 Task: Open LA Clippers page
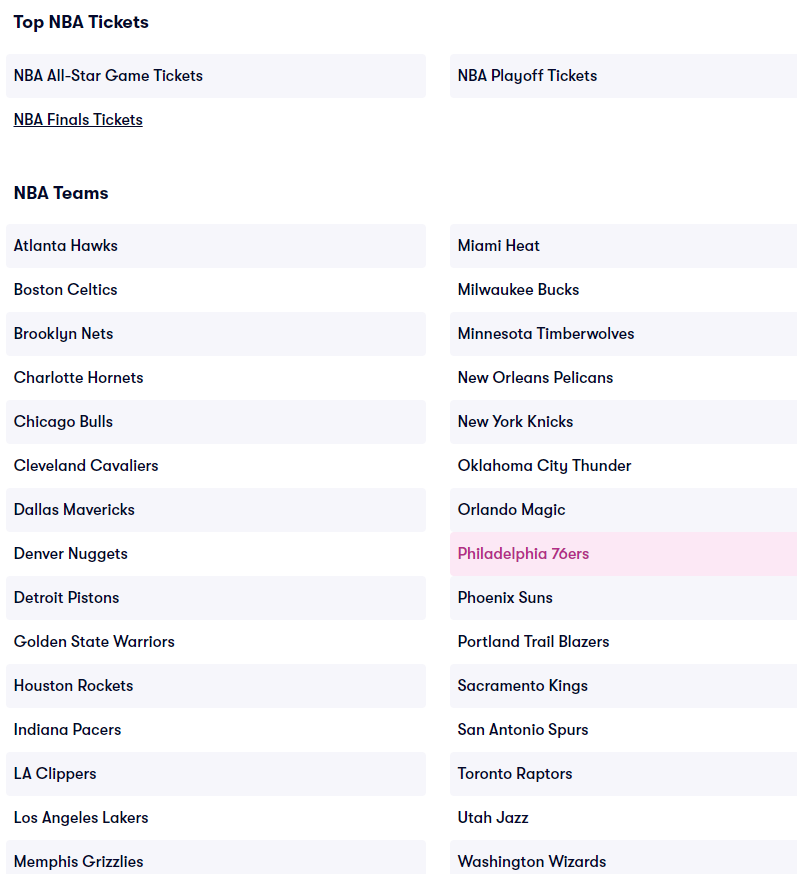coord(216,774)
